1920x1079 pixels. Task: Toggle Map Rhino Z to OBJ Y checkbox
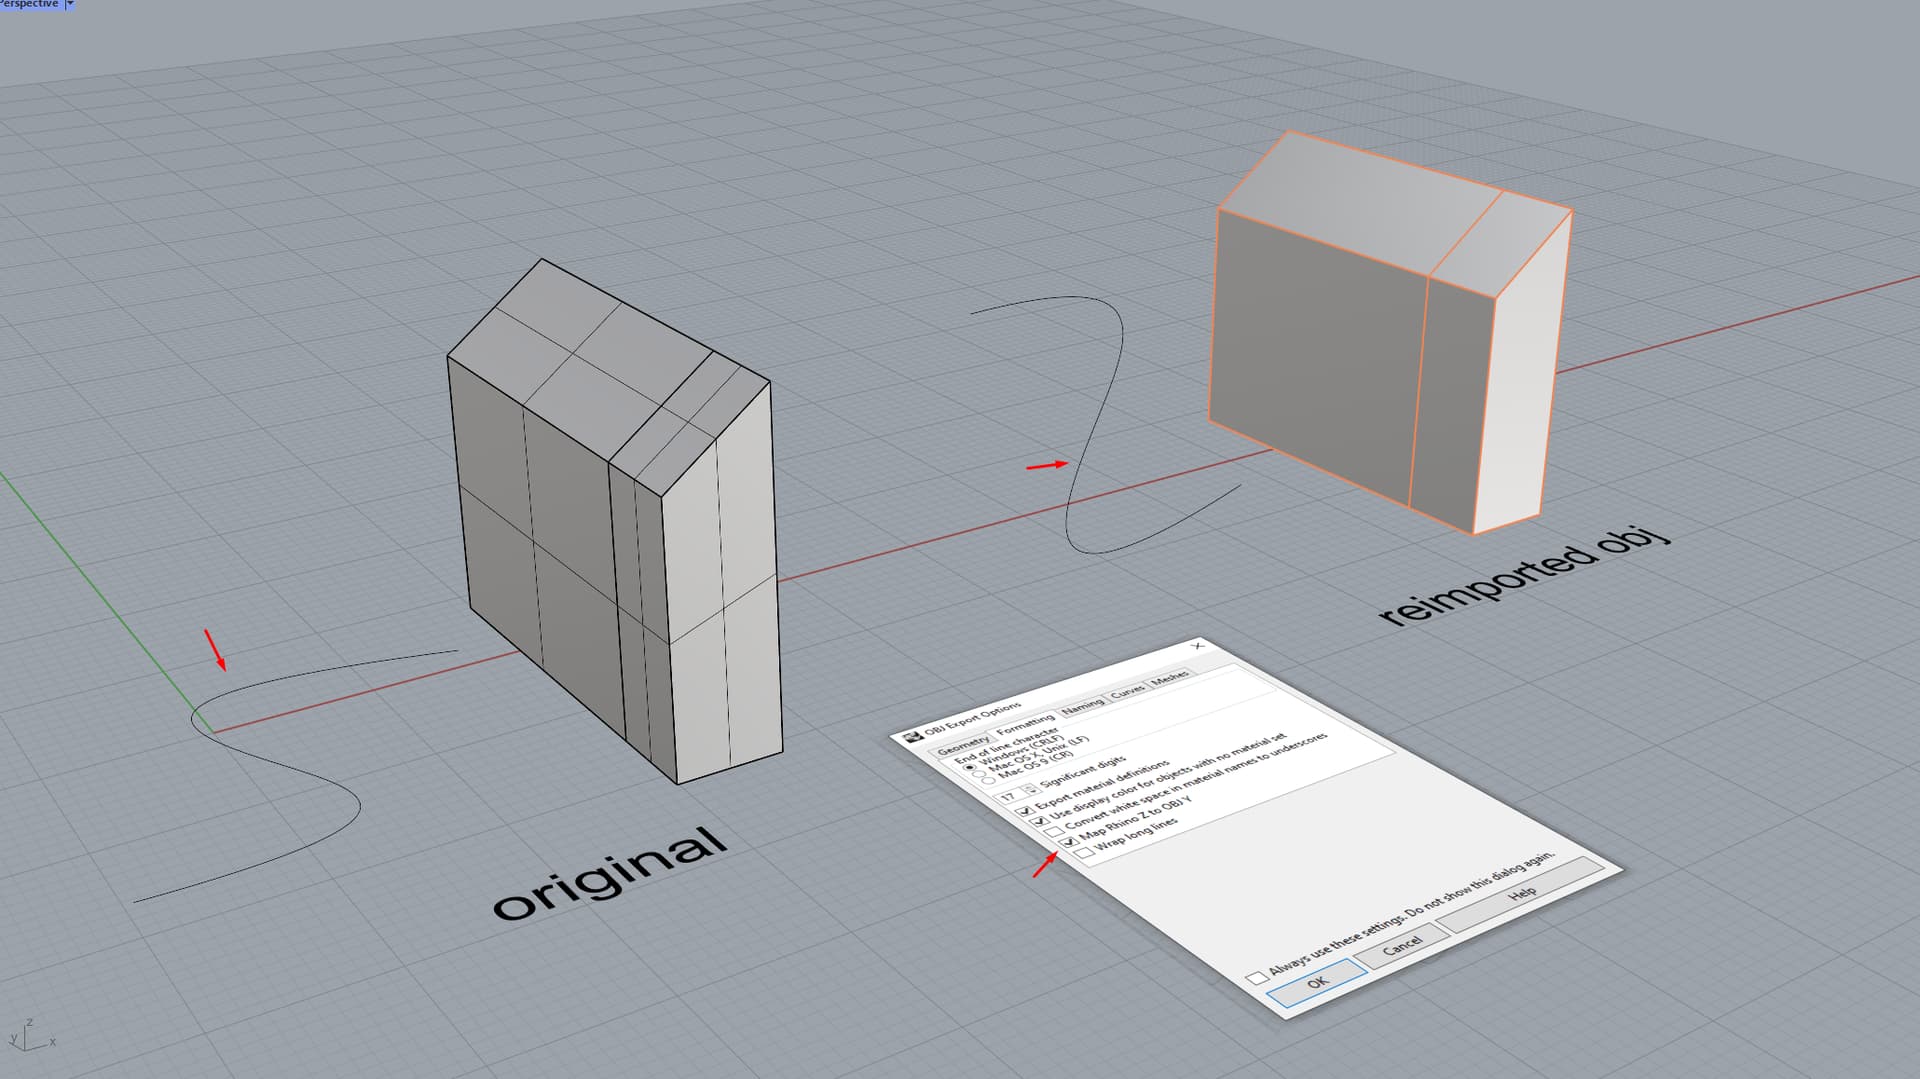point(1068,843)
